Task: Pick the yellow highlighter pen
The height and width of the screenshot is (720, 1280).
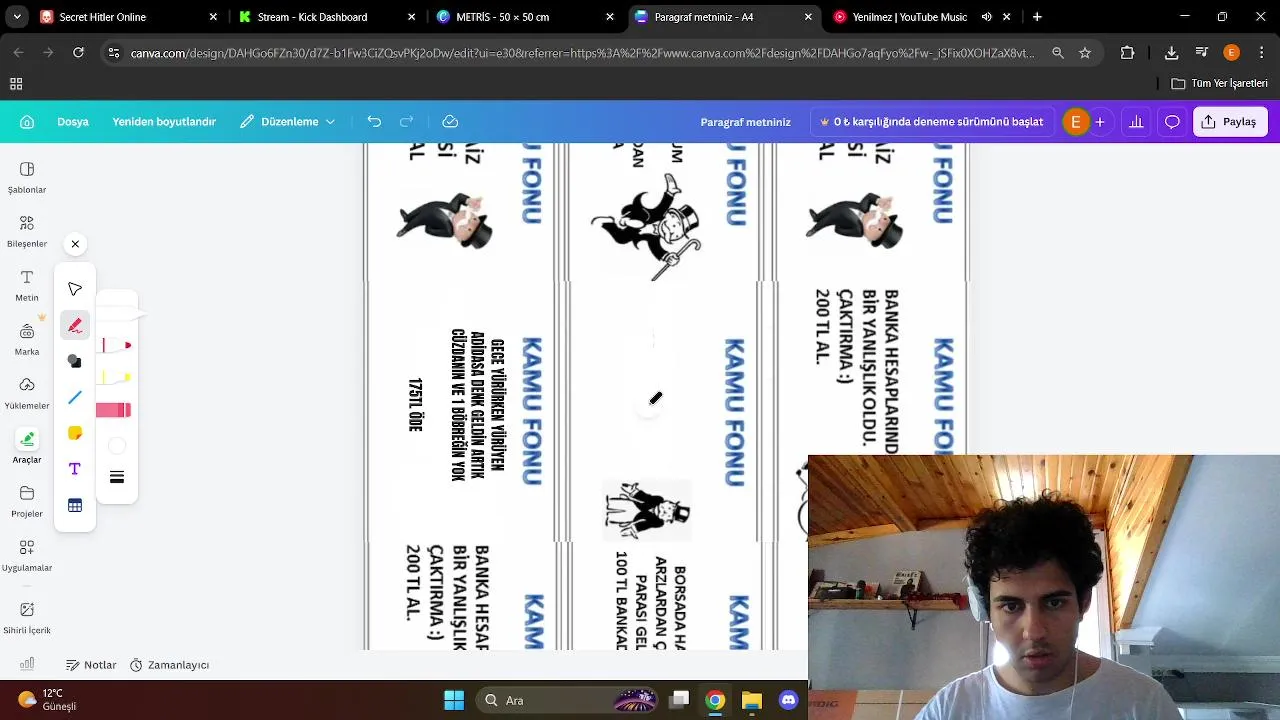Action: coord(116,377)
